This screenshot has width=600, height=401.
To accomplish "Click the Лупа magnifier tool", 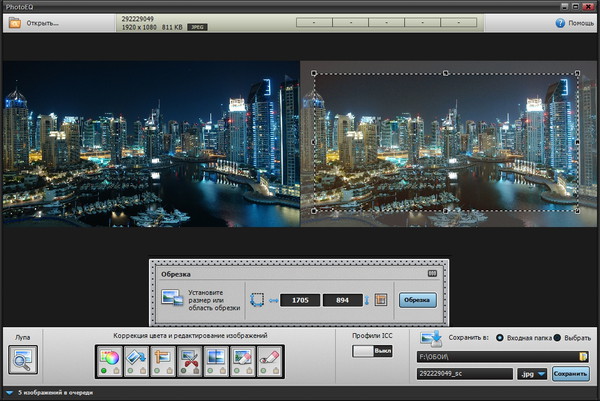I will (x=23, y=360).
